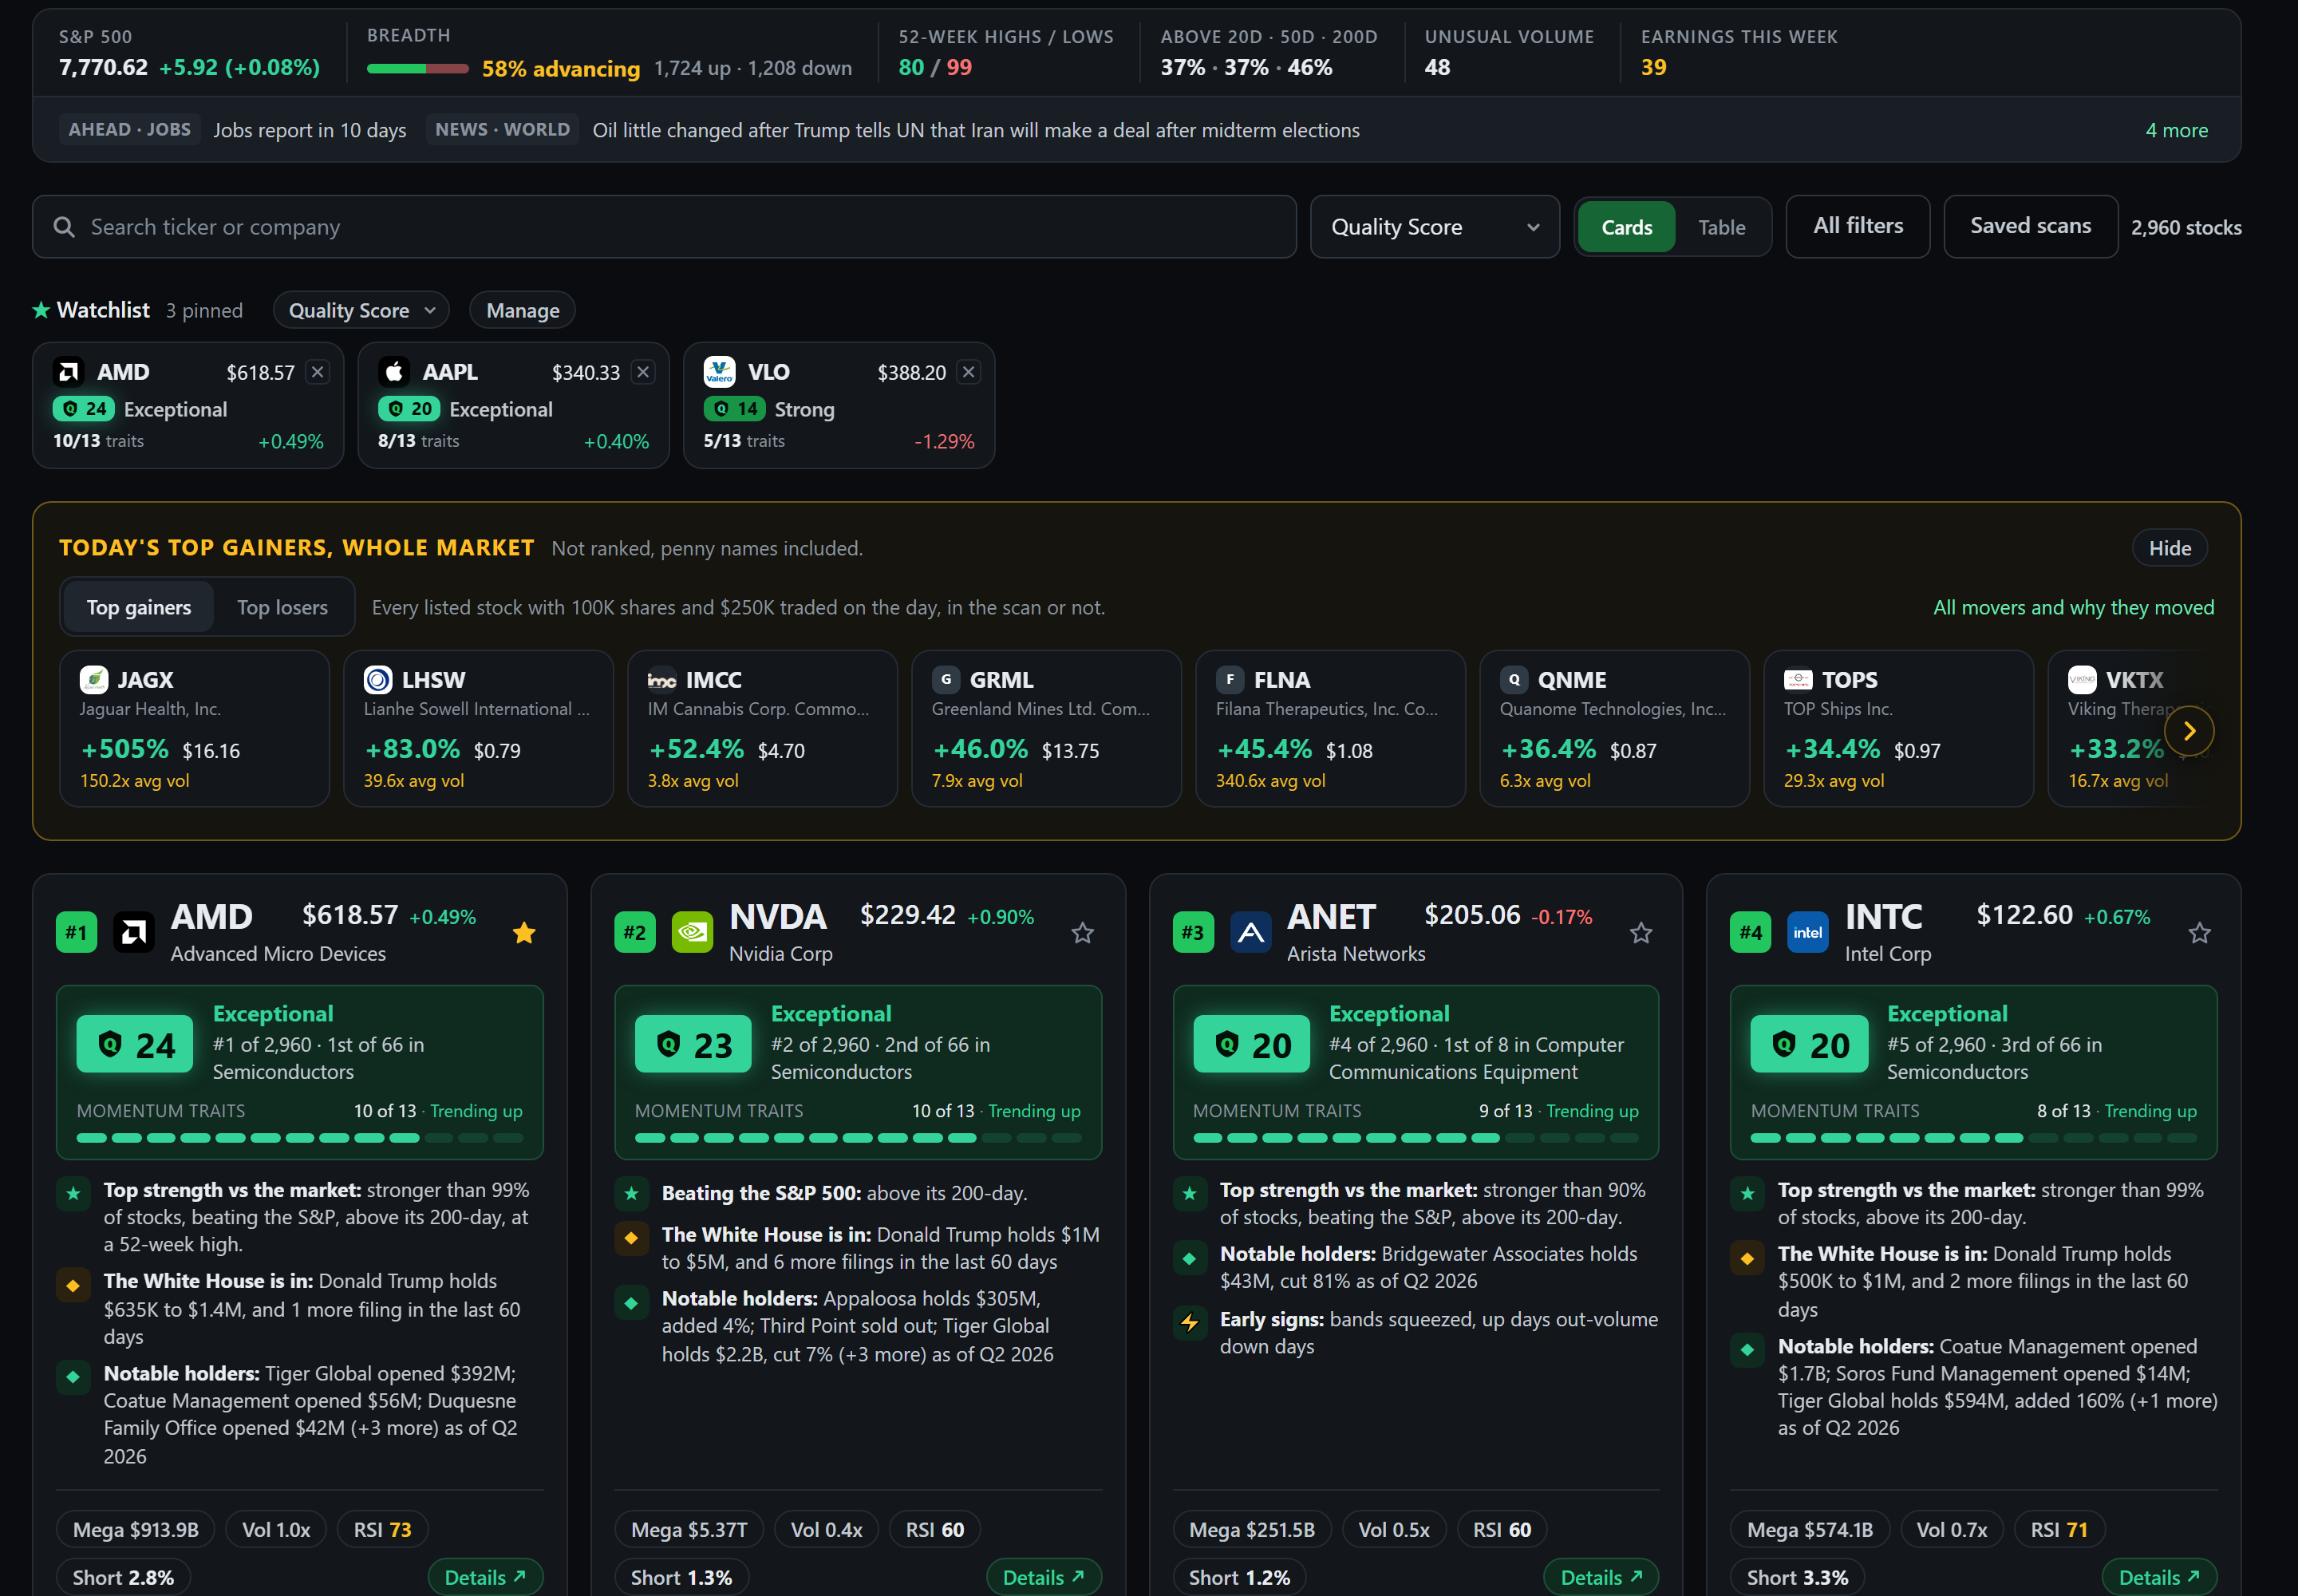
Task: Click AMD RSI 73 chip
Action: (382, 1530)
